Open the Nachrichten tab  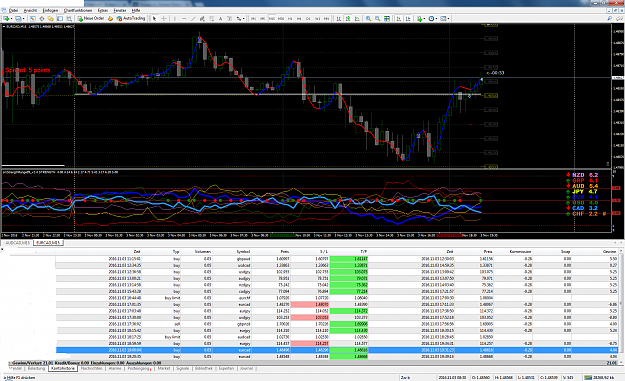click(x=91, y=369)
